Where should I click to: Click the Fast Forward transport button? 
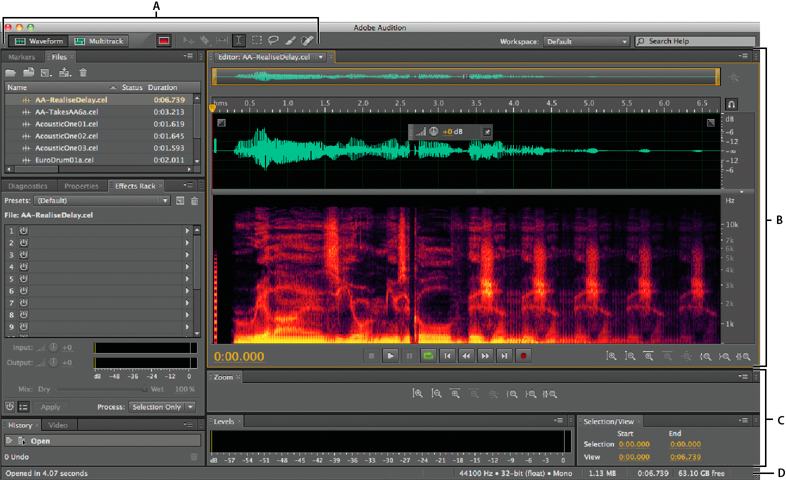[485, 356]
